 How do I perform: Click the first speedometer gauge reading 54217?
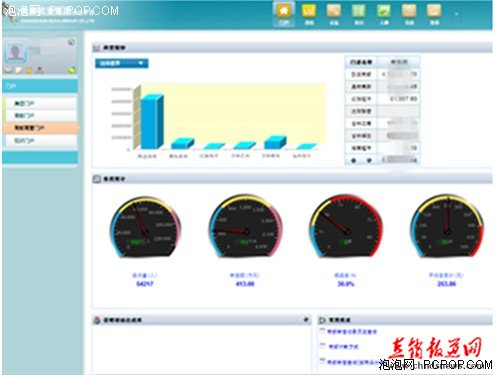point(145,227)
